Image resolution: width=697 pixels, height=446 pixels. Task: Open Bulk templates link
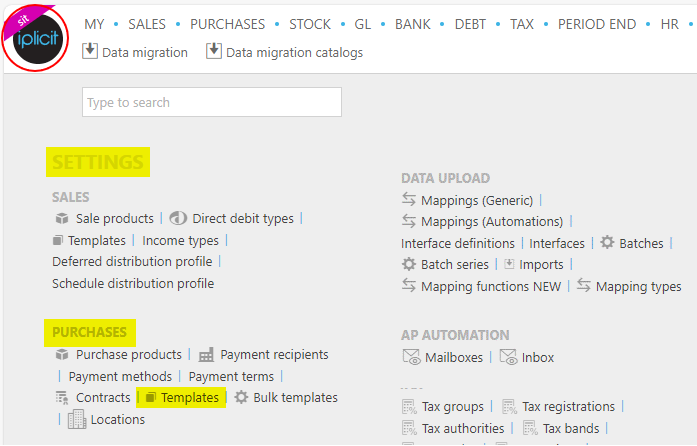click(296, 397)
